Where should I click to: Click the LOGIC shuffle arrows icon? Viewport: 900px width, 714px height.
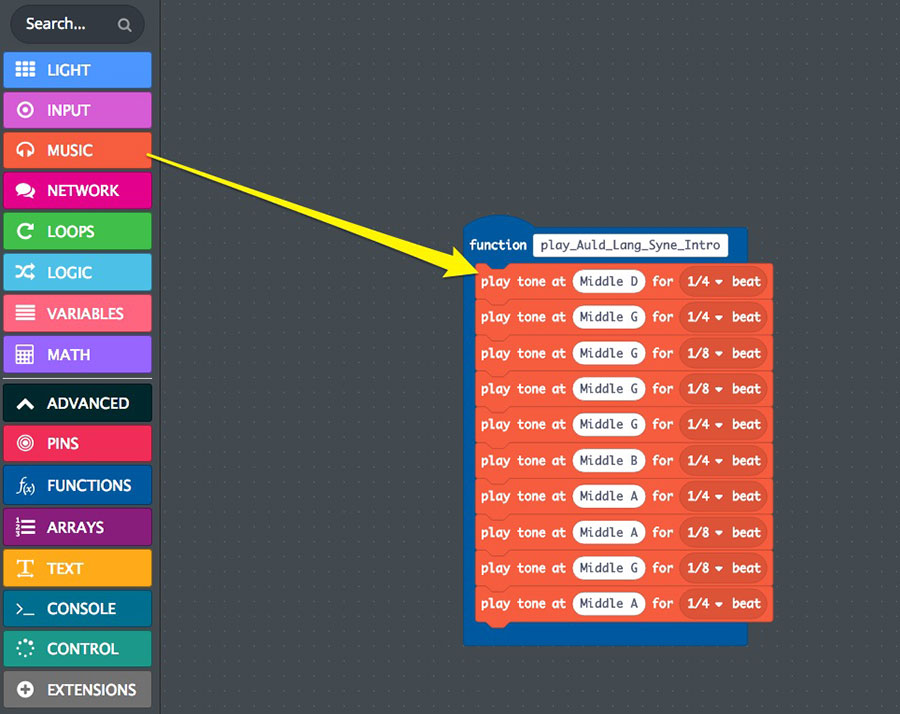26,272
